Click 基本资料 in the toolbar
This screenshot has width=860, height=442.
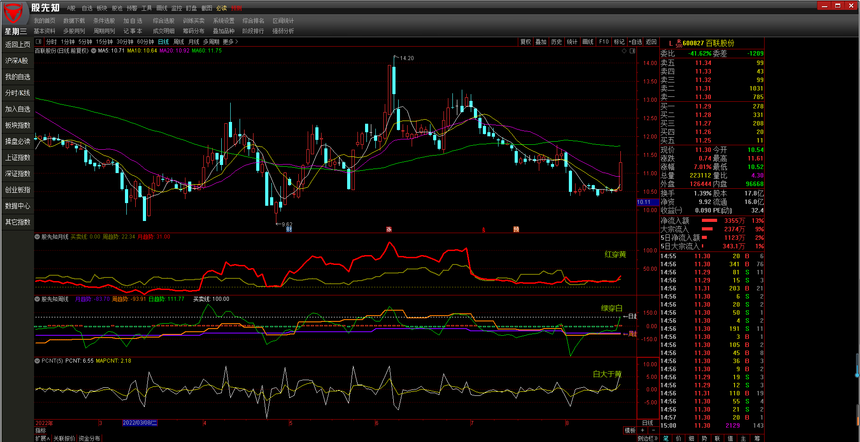[x=44, y=31]
